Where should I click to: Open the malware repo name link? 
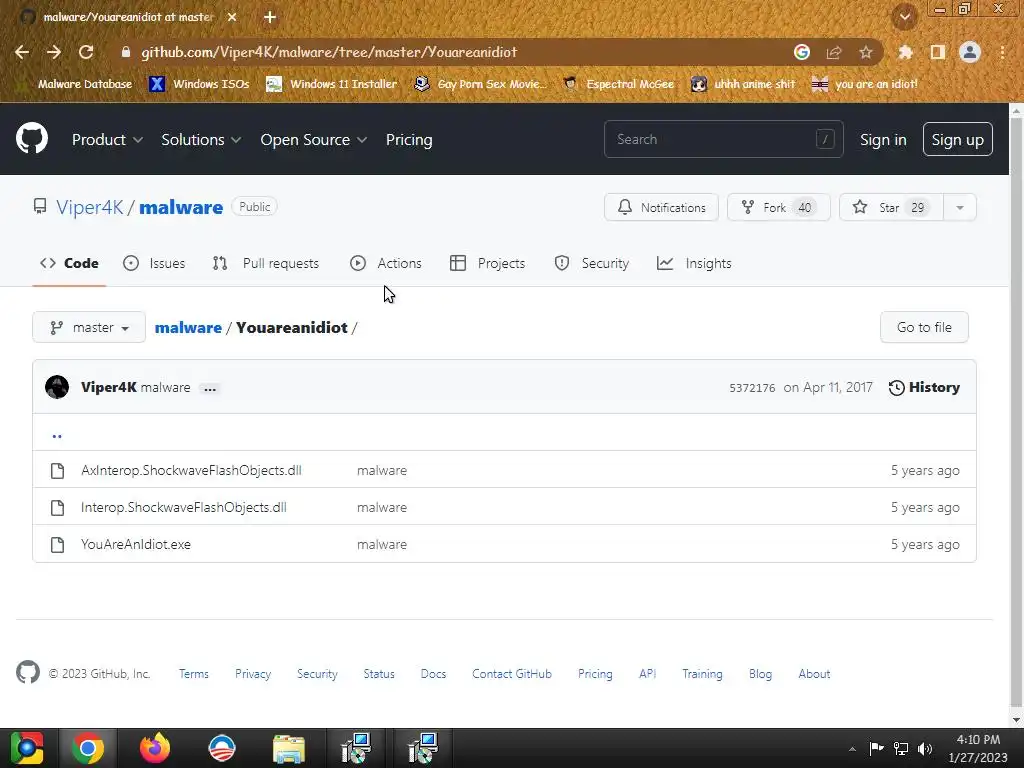(181, 207)
